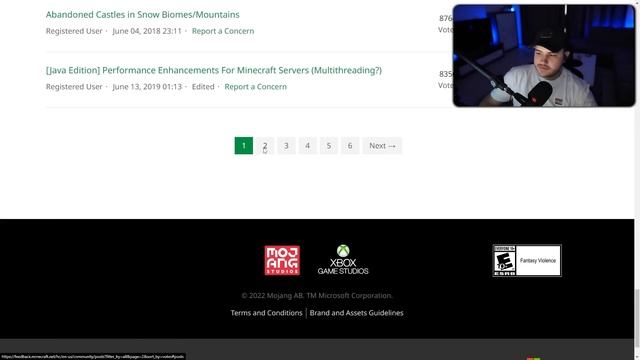Click 'Edited' label on Java Edition post

[203, 87]
